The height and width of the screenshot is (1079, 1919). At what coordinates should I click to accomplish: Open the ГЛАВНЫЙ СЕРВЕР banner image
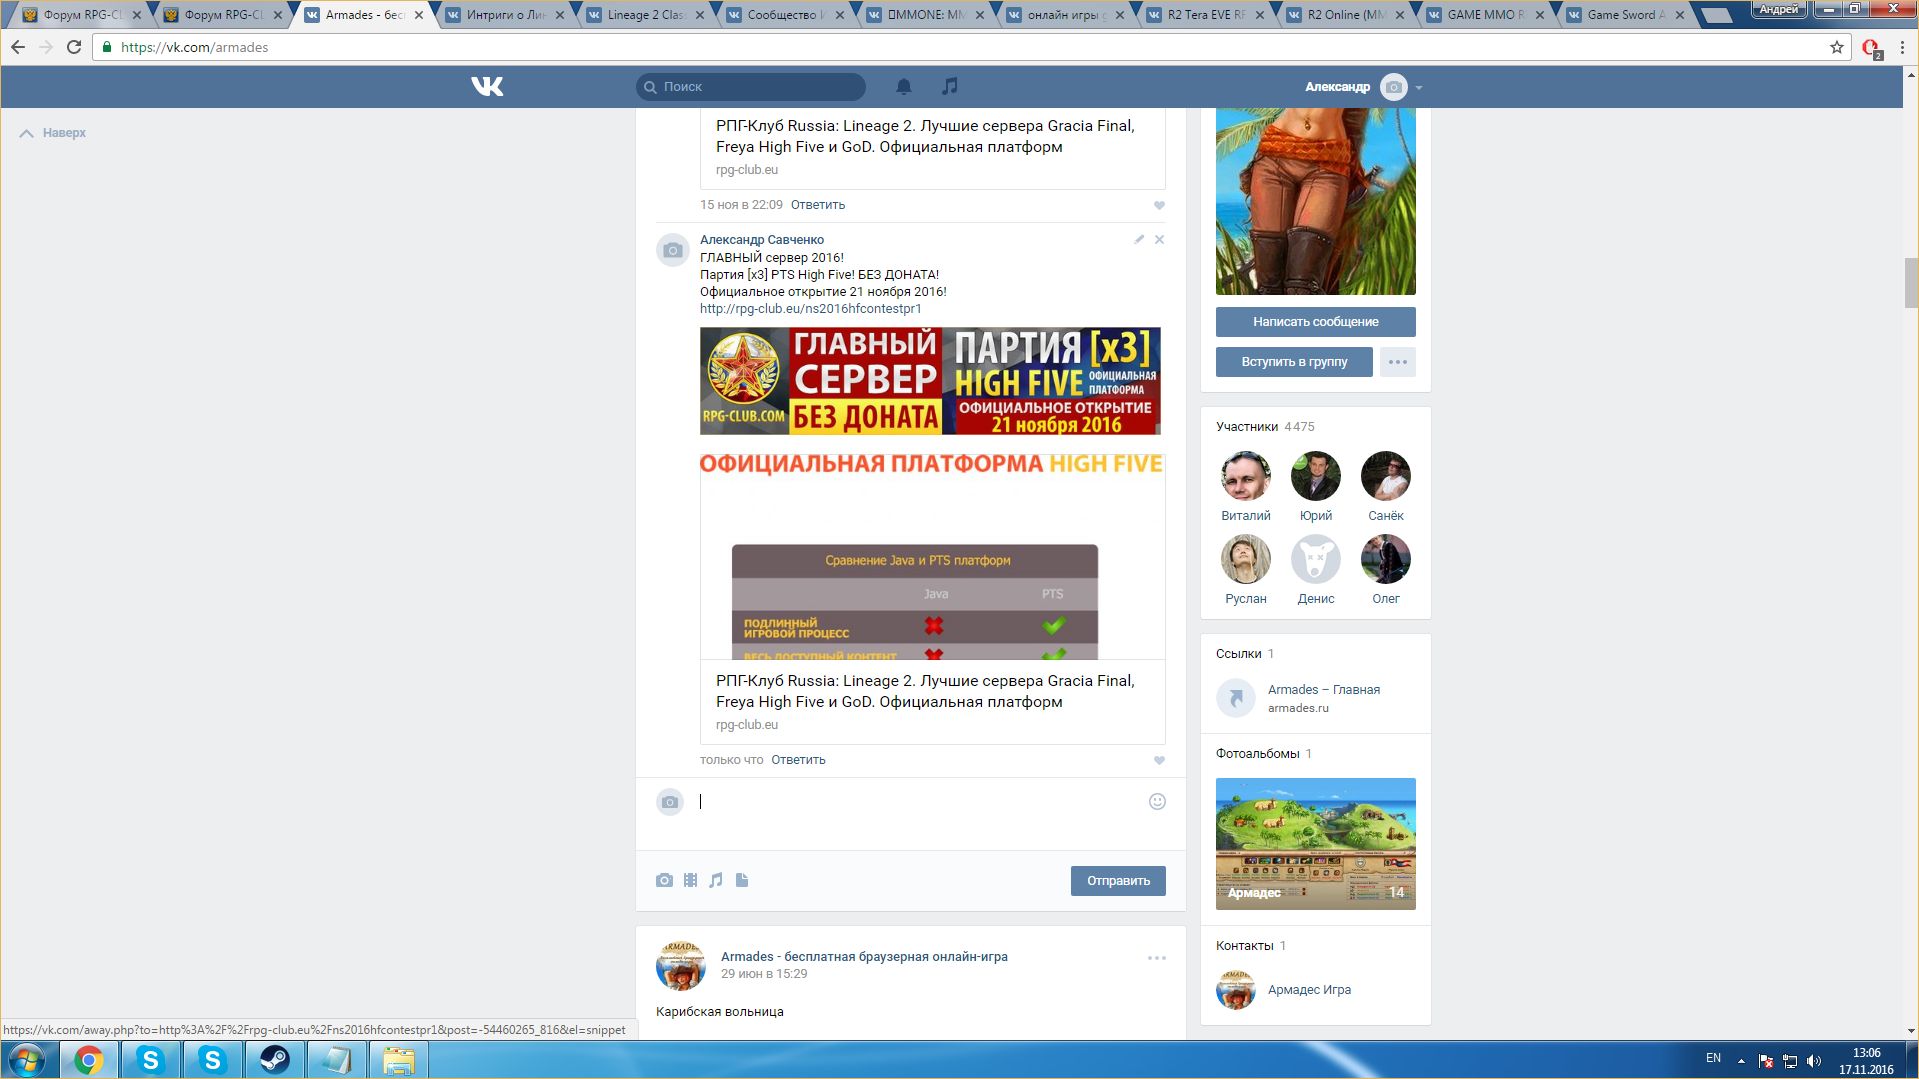point(930,381)
